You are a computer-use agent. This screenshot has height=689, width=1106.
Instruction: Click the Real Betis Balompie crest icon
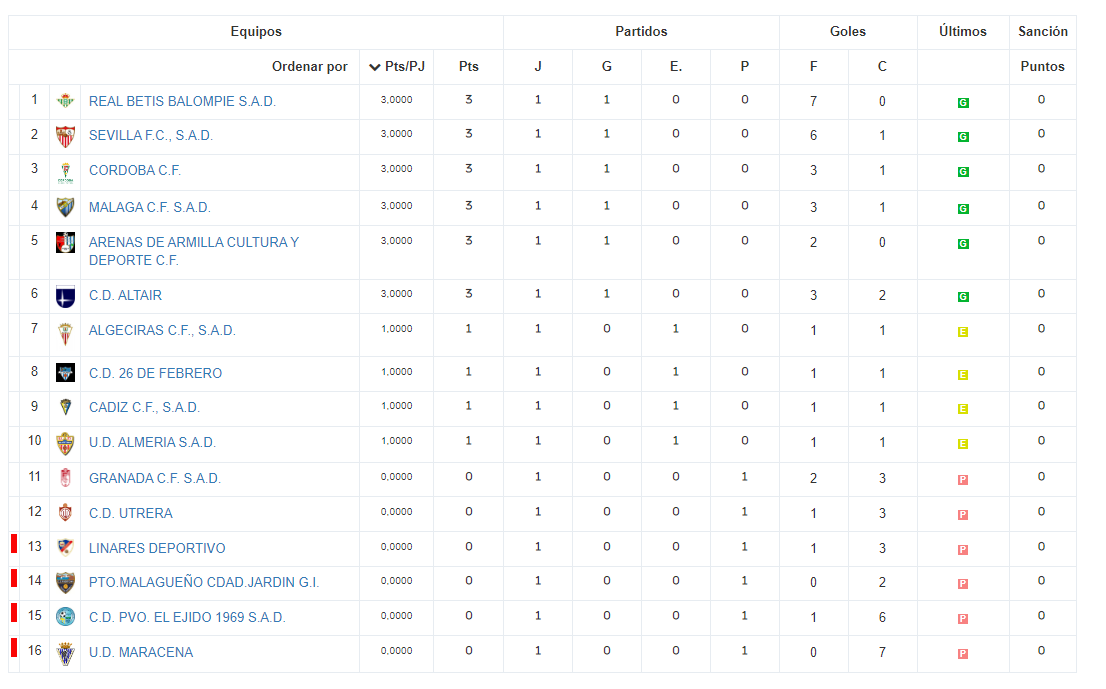pos(66,101)
